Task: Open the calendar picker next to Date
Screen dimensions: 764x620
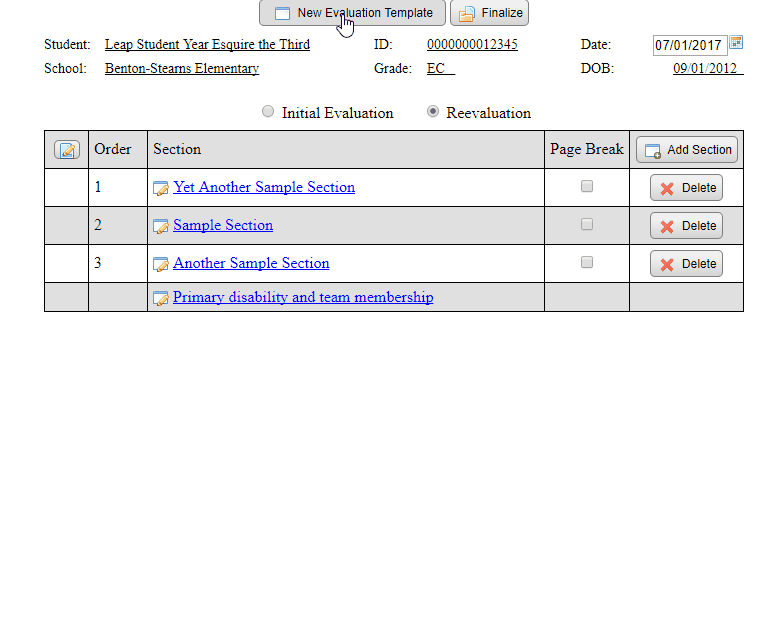Action: tap(736, 42)
